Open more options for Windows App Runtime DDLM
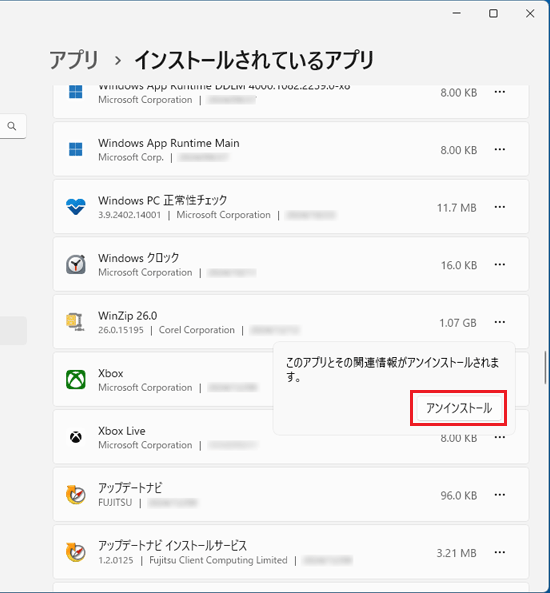 [500, 92]
